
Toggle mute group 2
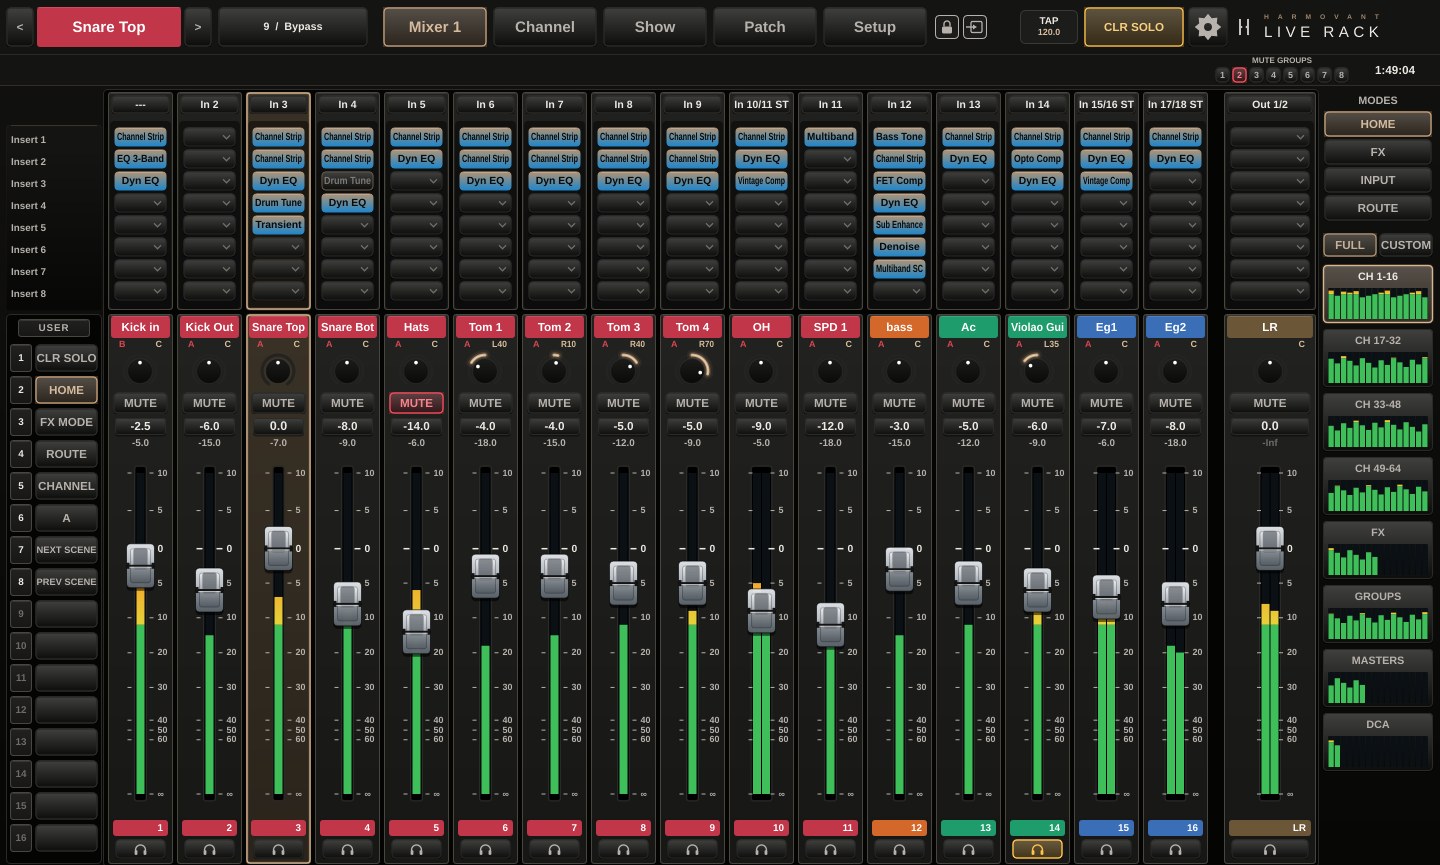(1239, 74)
